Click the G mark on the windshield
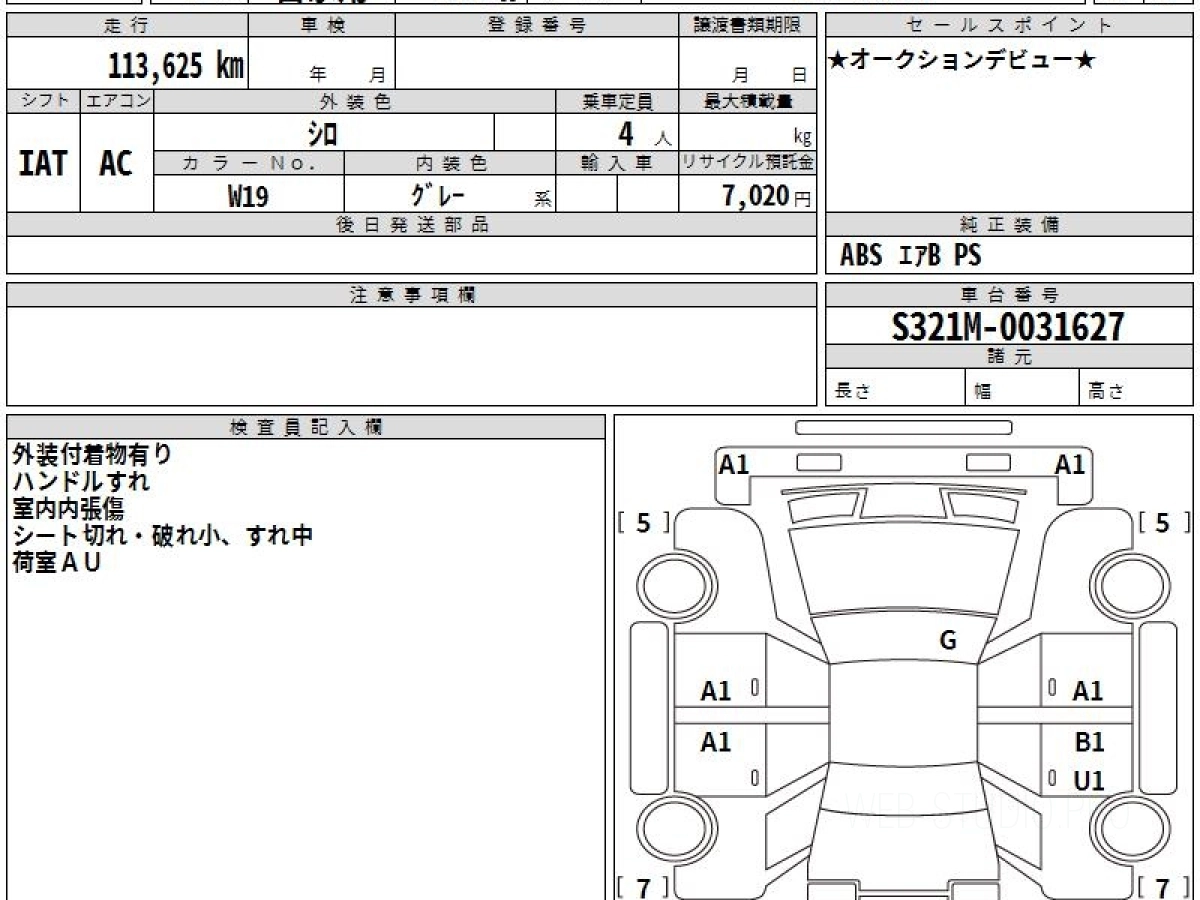 pyautogui.click(x=948, y=641)
